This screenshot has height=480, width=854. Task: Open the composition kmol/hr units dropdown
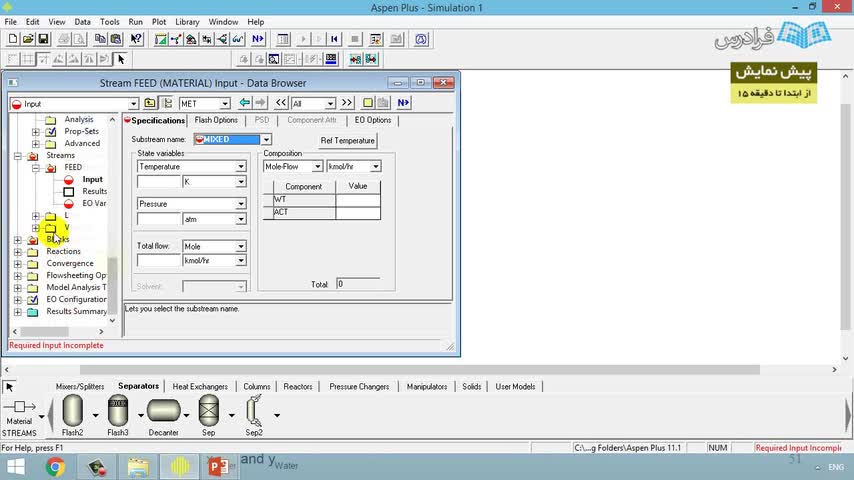tap(375, 167)
